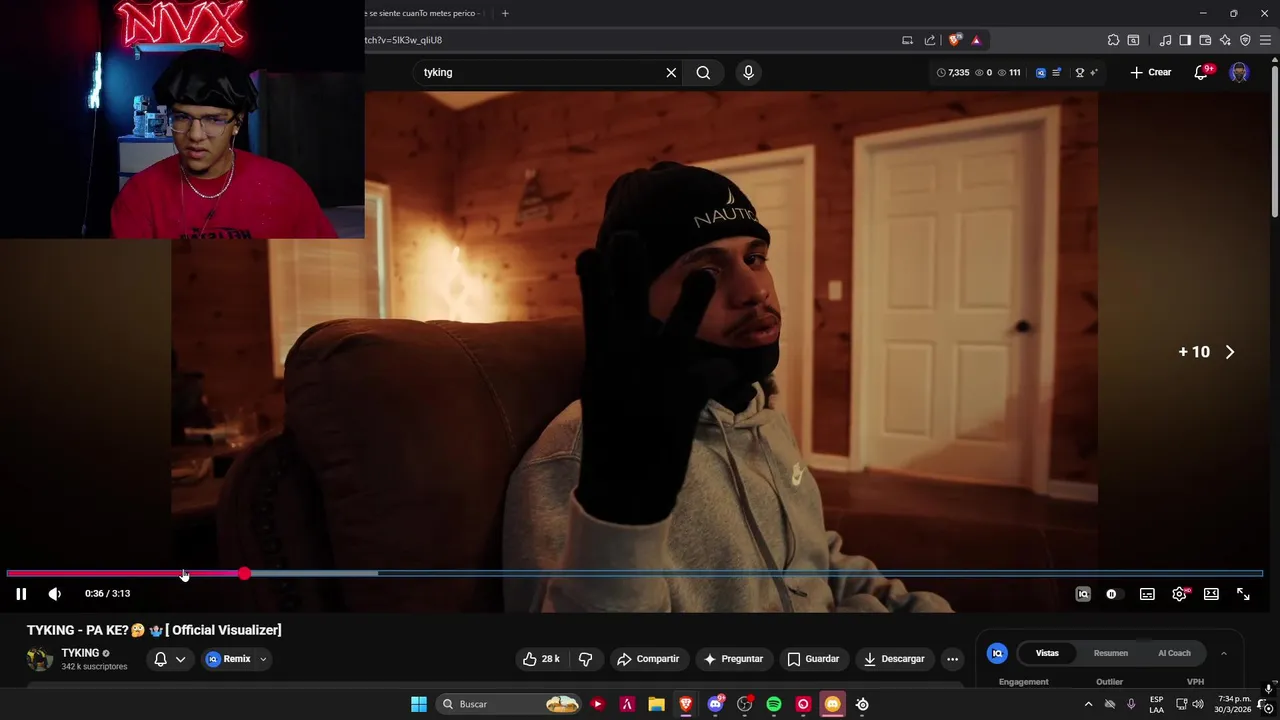Screen dimensions: 1280x720
Task: Open the vidIQ player overlay icon
Action: click(1083, 594)
